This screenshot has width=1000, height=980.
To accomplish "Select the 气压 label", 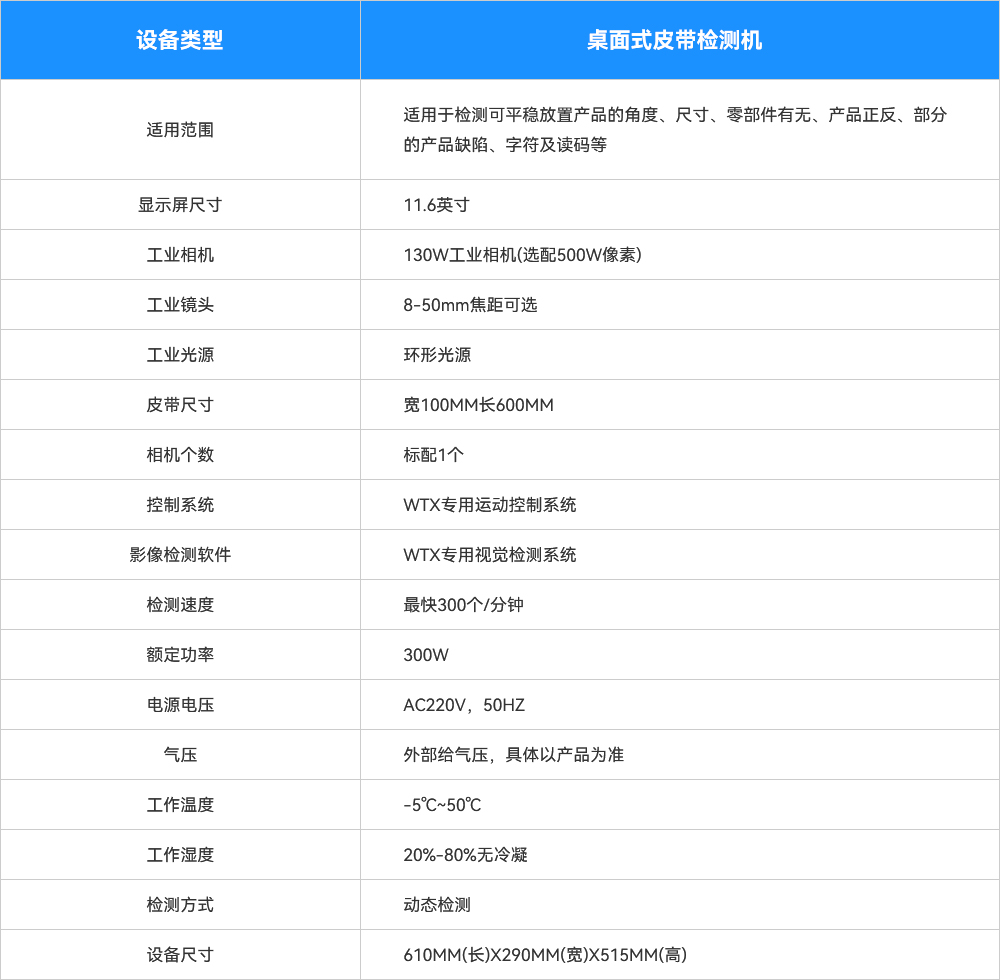I will 180,755.
